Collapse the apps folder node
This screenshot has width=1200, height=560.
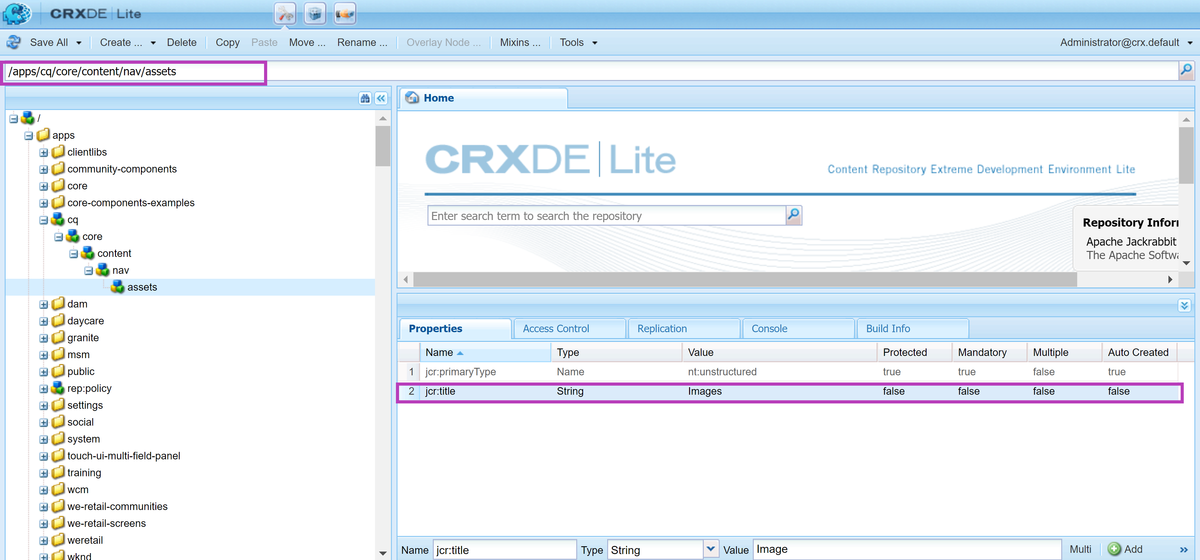(x=29, y=135)
